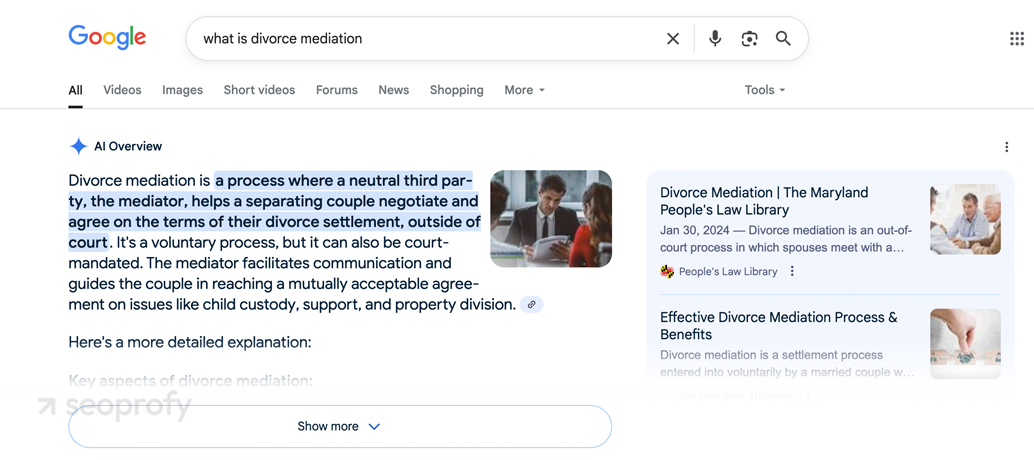The image size is (1034, 460).
Task: Click the Maryland flag favicon for People's Law Library
Action: pyautogui.click(x=667, y=272)
